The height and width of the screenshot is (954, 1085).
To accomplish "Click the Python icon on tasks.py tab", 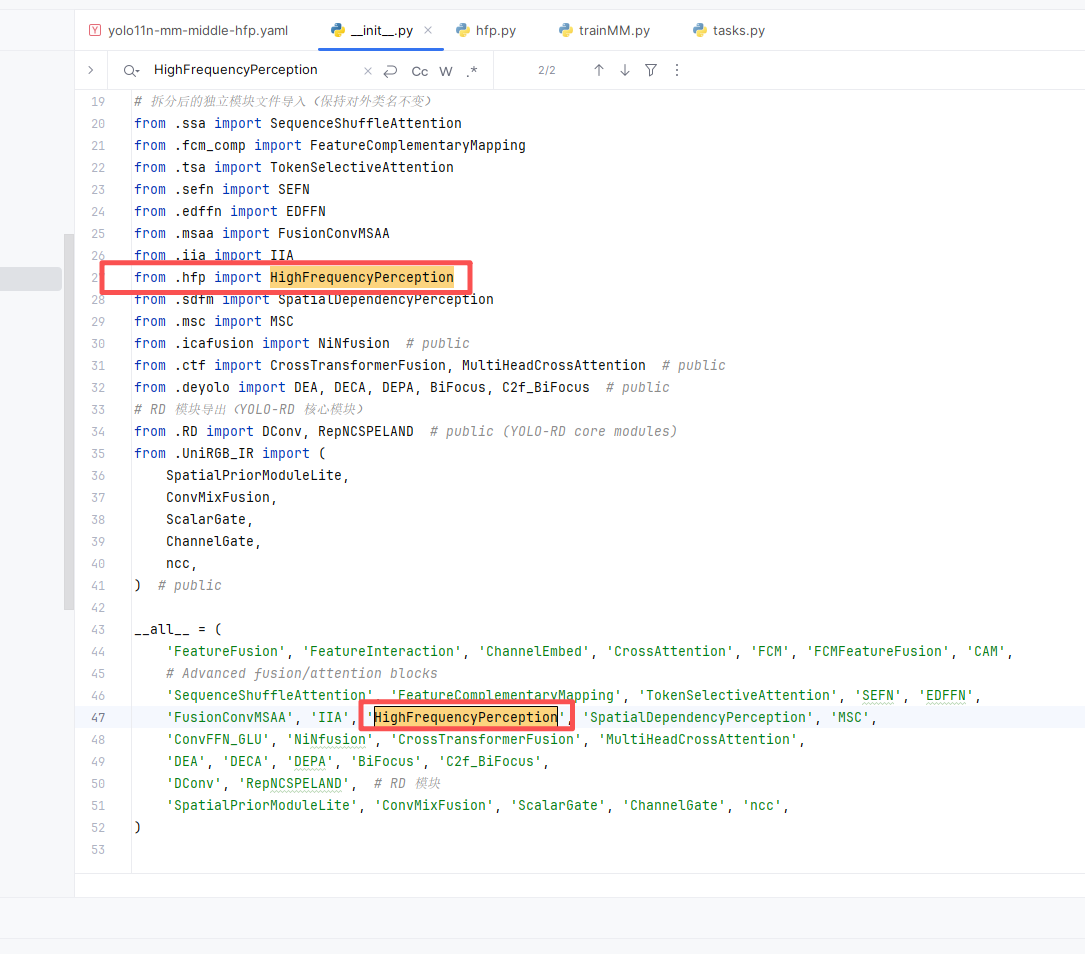I will coord(700,30).
